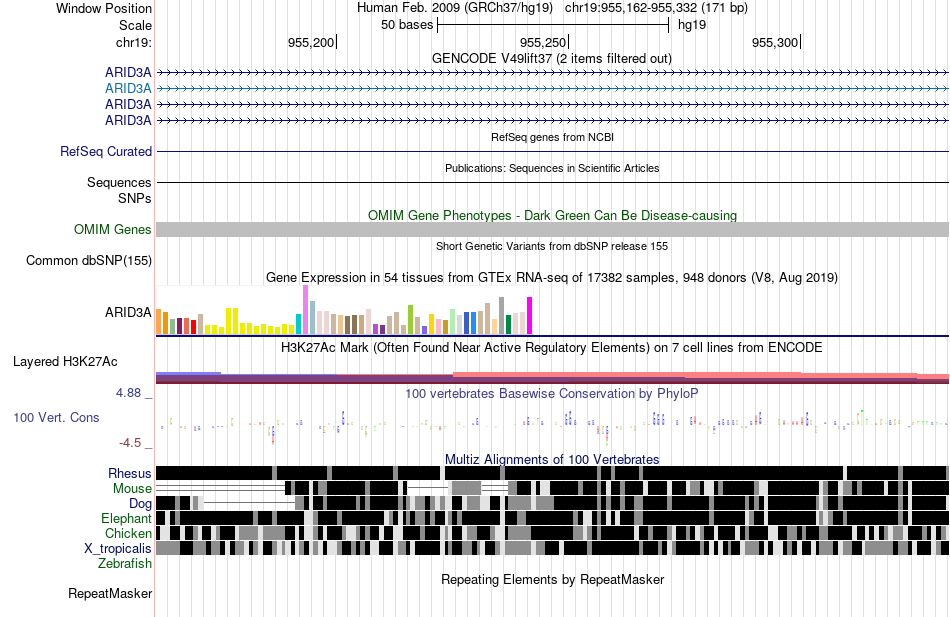Select the X_tropicalis alignment row label
The image size is (950, 617).
click(118, 549)
